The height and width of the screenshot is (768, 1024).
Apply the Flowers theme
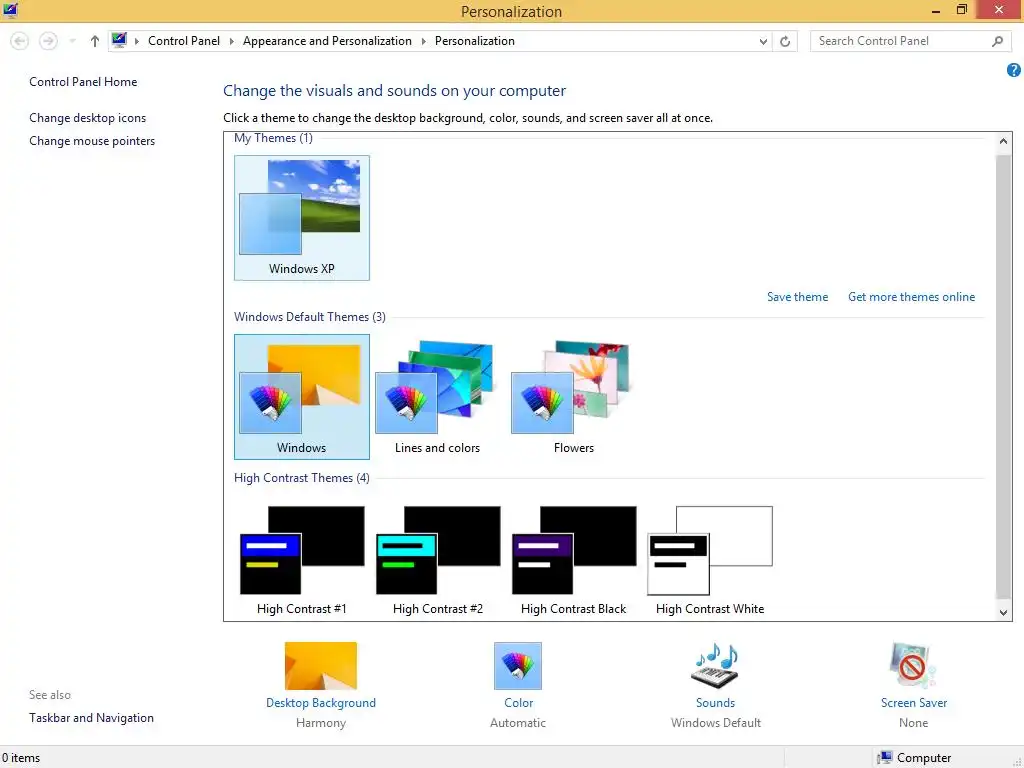click(573, 397)
